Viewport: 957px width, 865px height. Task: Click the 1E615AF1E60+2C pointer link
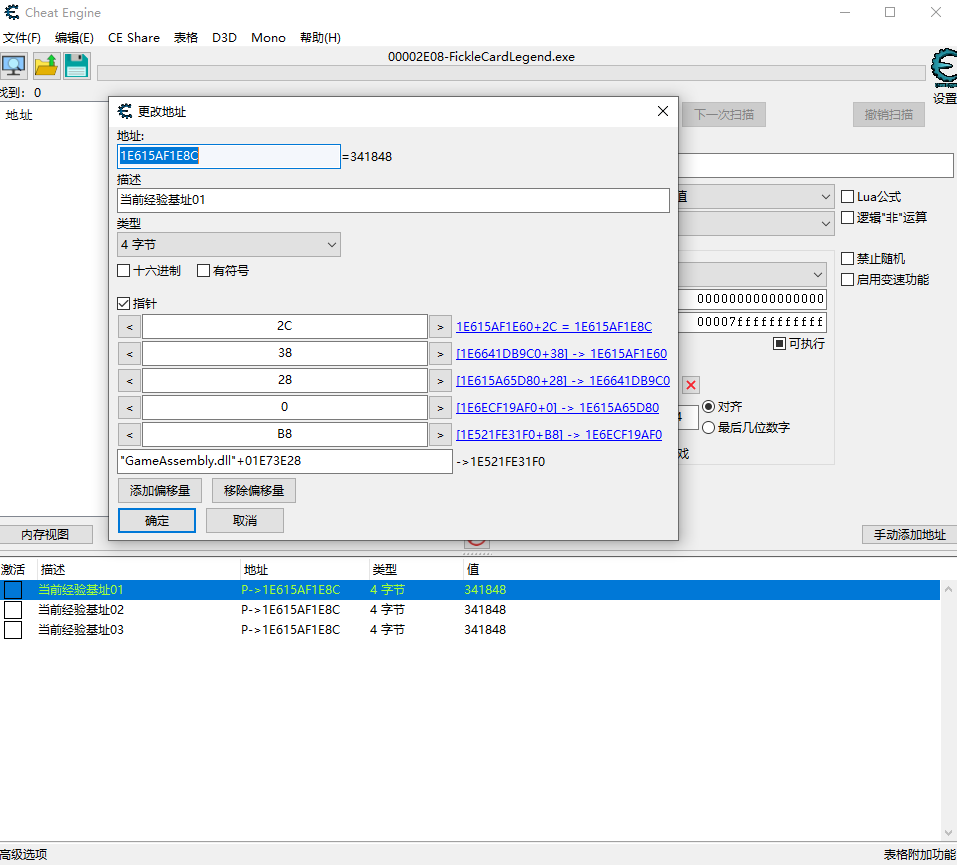[x=553, y=327]
